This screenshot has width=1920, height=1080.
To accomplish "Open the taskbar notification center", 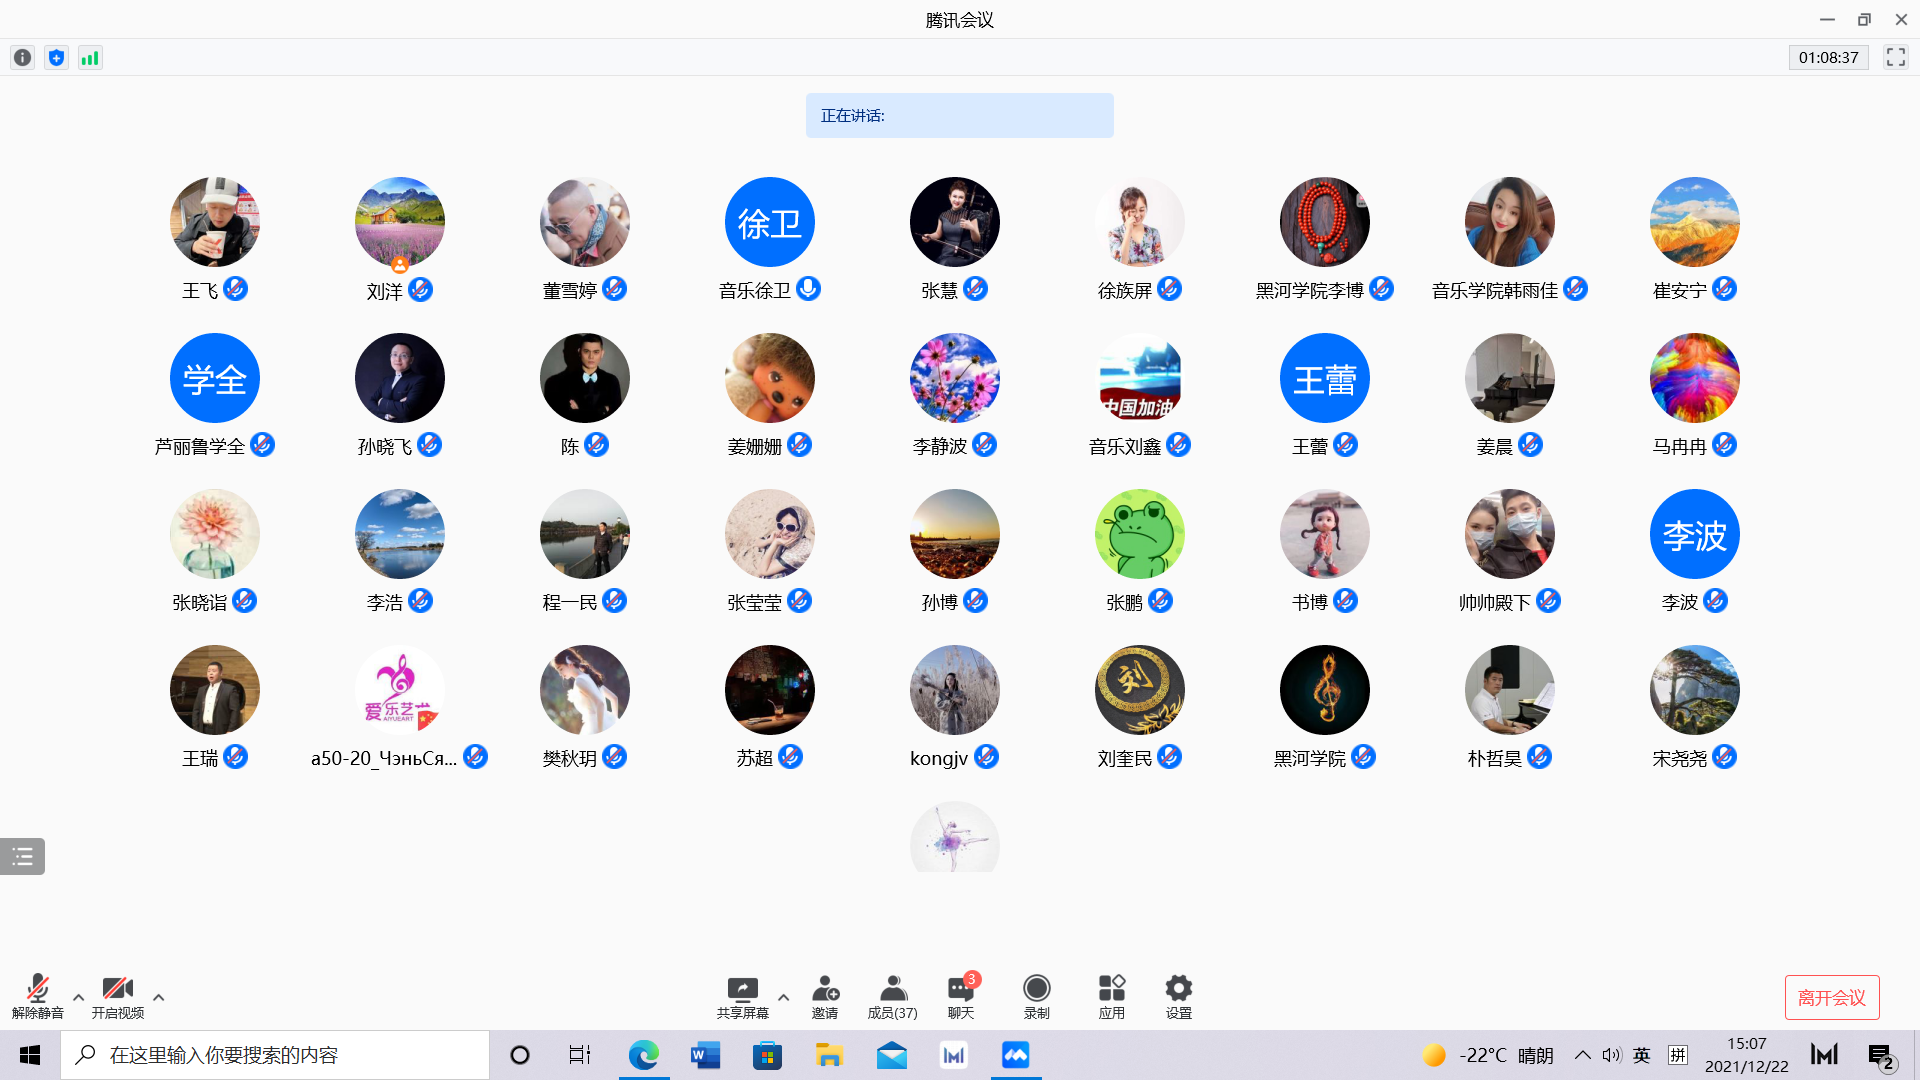I will point(1881,1056).
